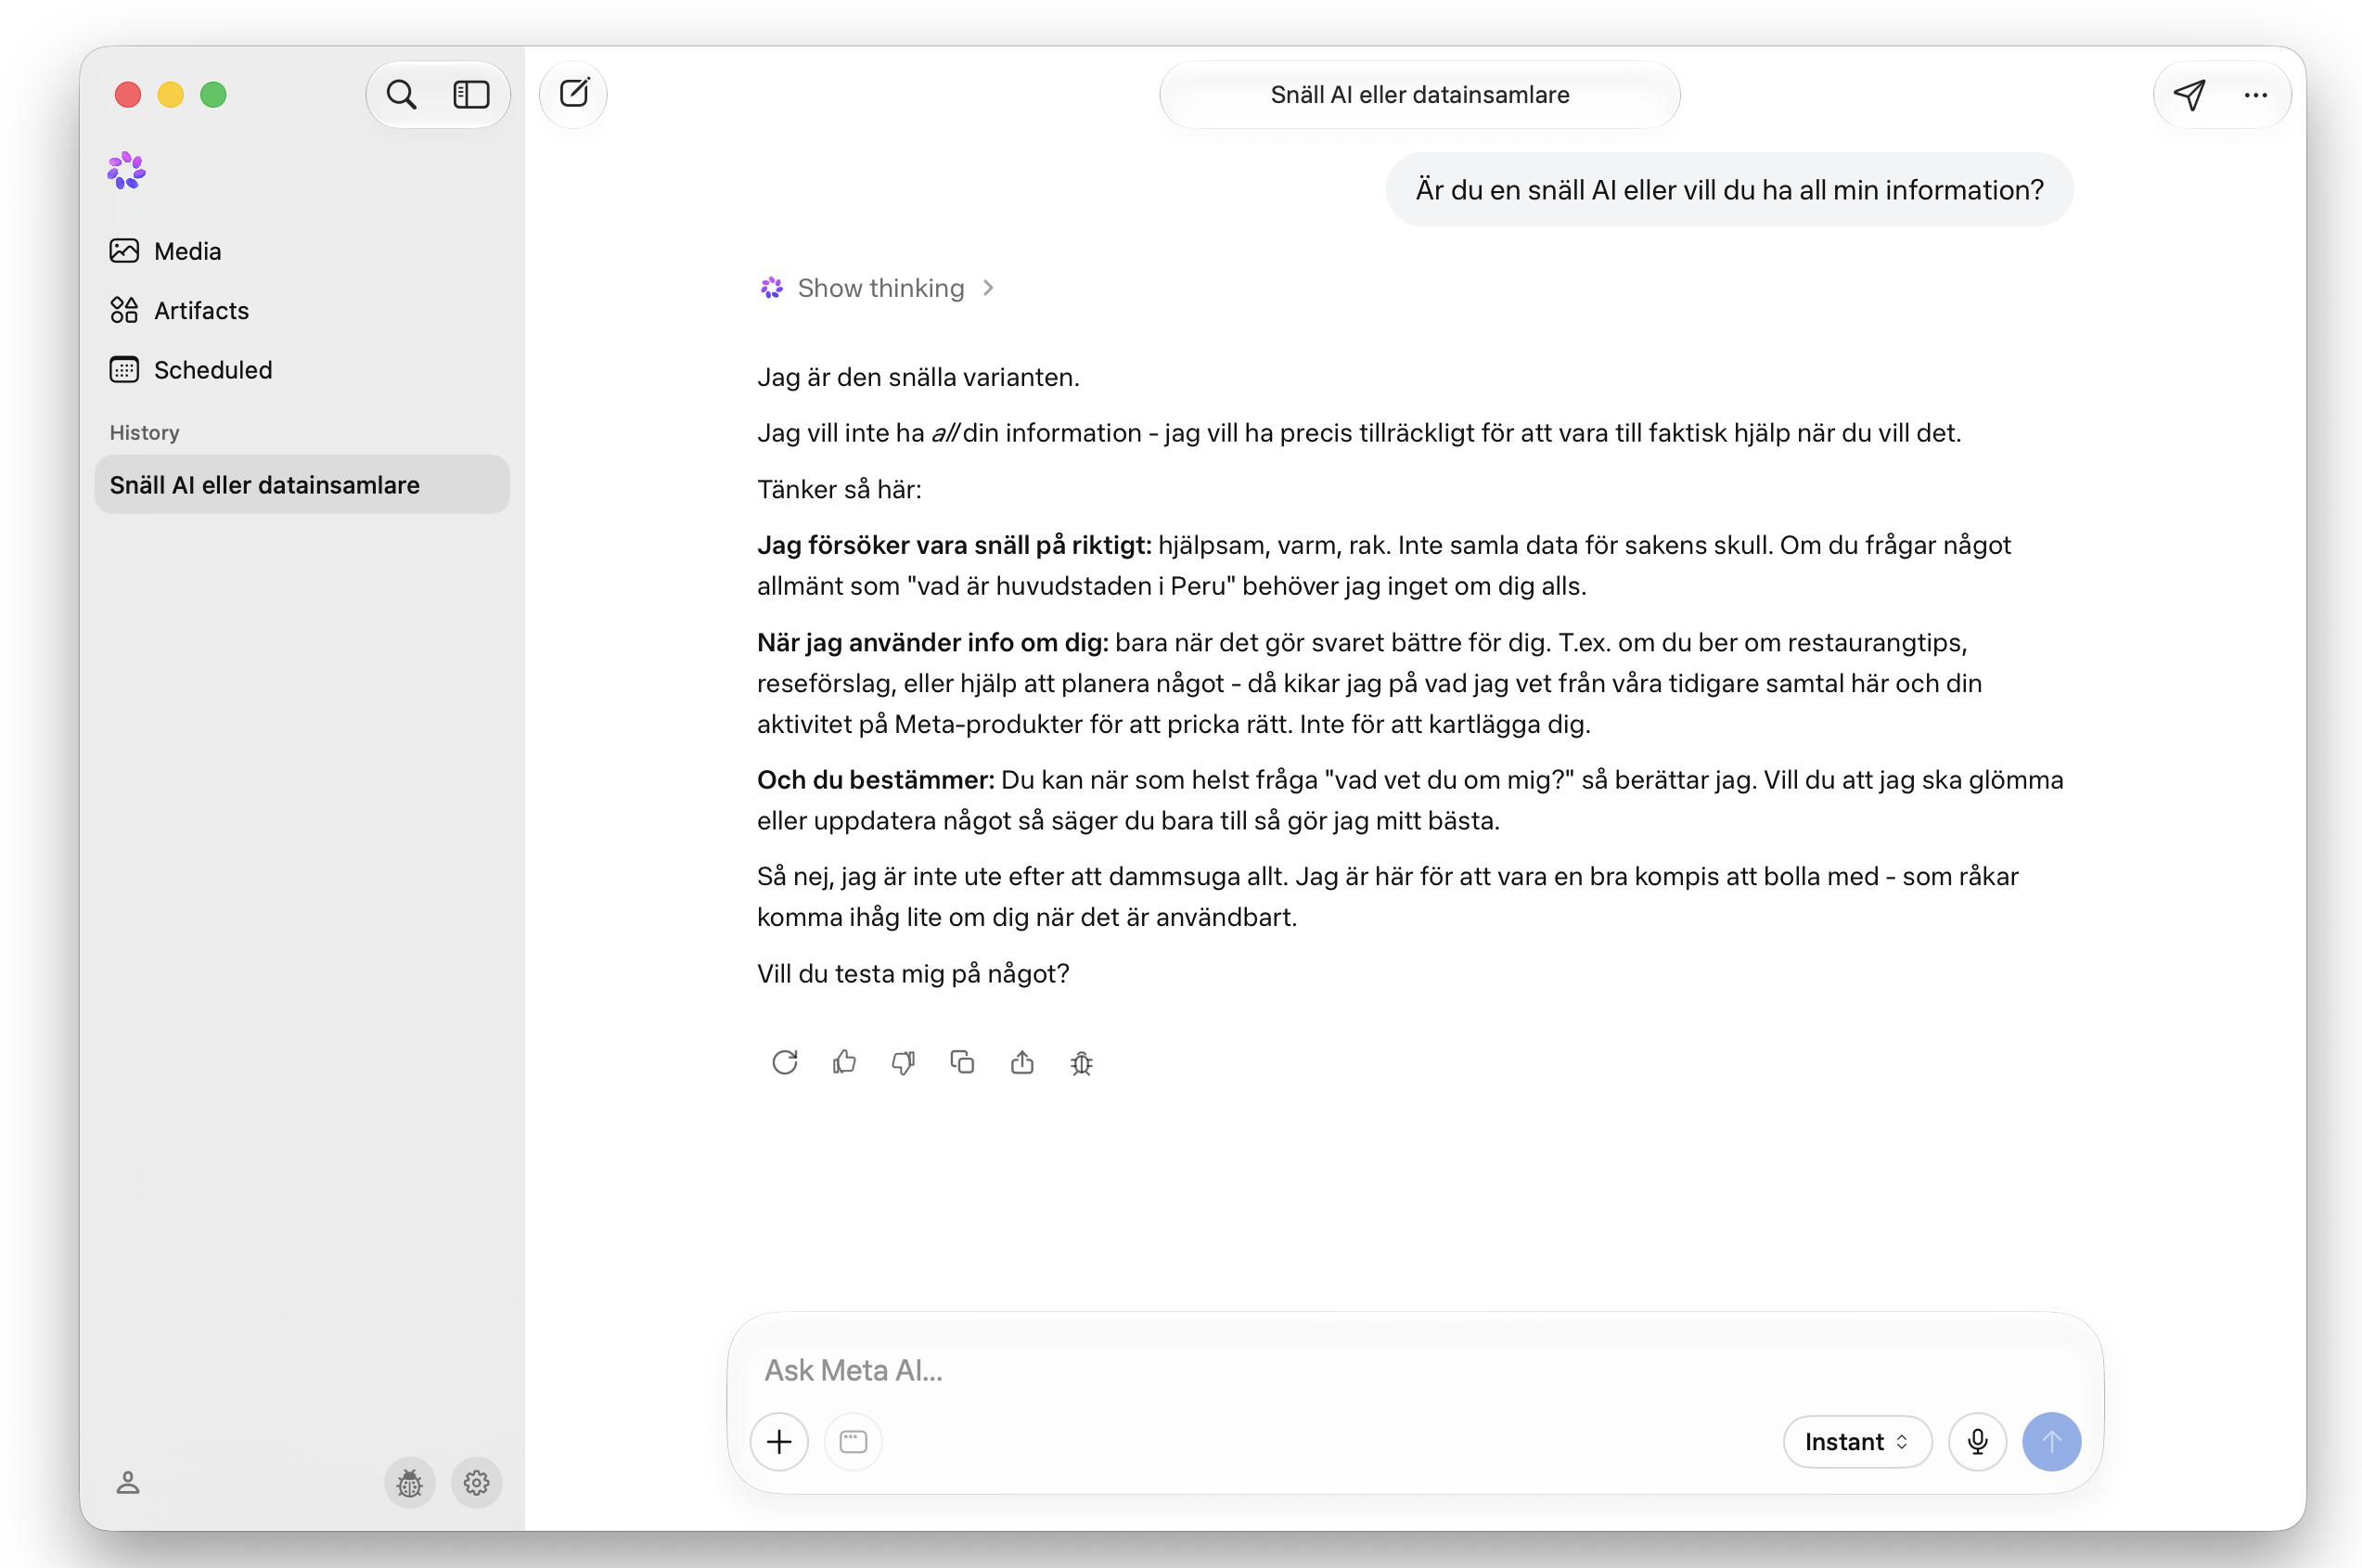The image size is (2362, 1568).
Task: Click the line 'Jag är den snälla varianten.'
Action: coord(918,377)
